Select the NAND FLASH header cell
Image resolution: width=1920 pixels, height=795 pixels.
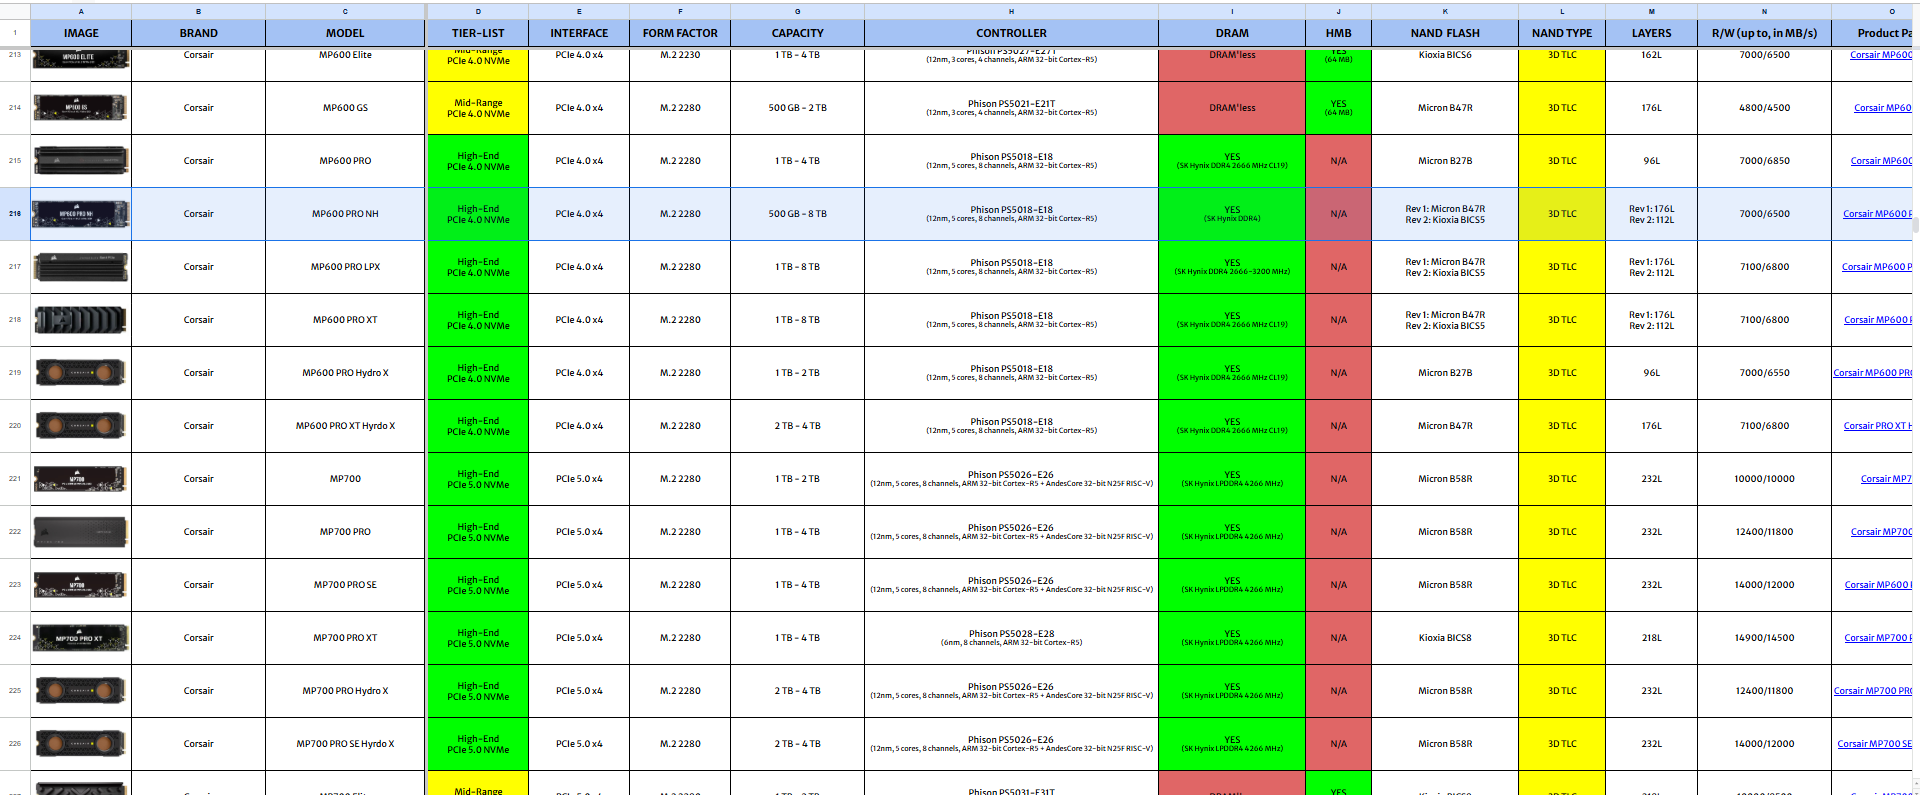pos(1445,33)
